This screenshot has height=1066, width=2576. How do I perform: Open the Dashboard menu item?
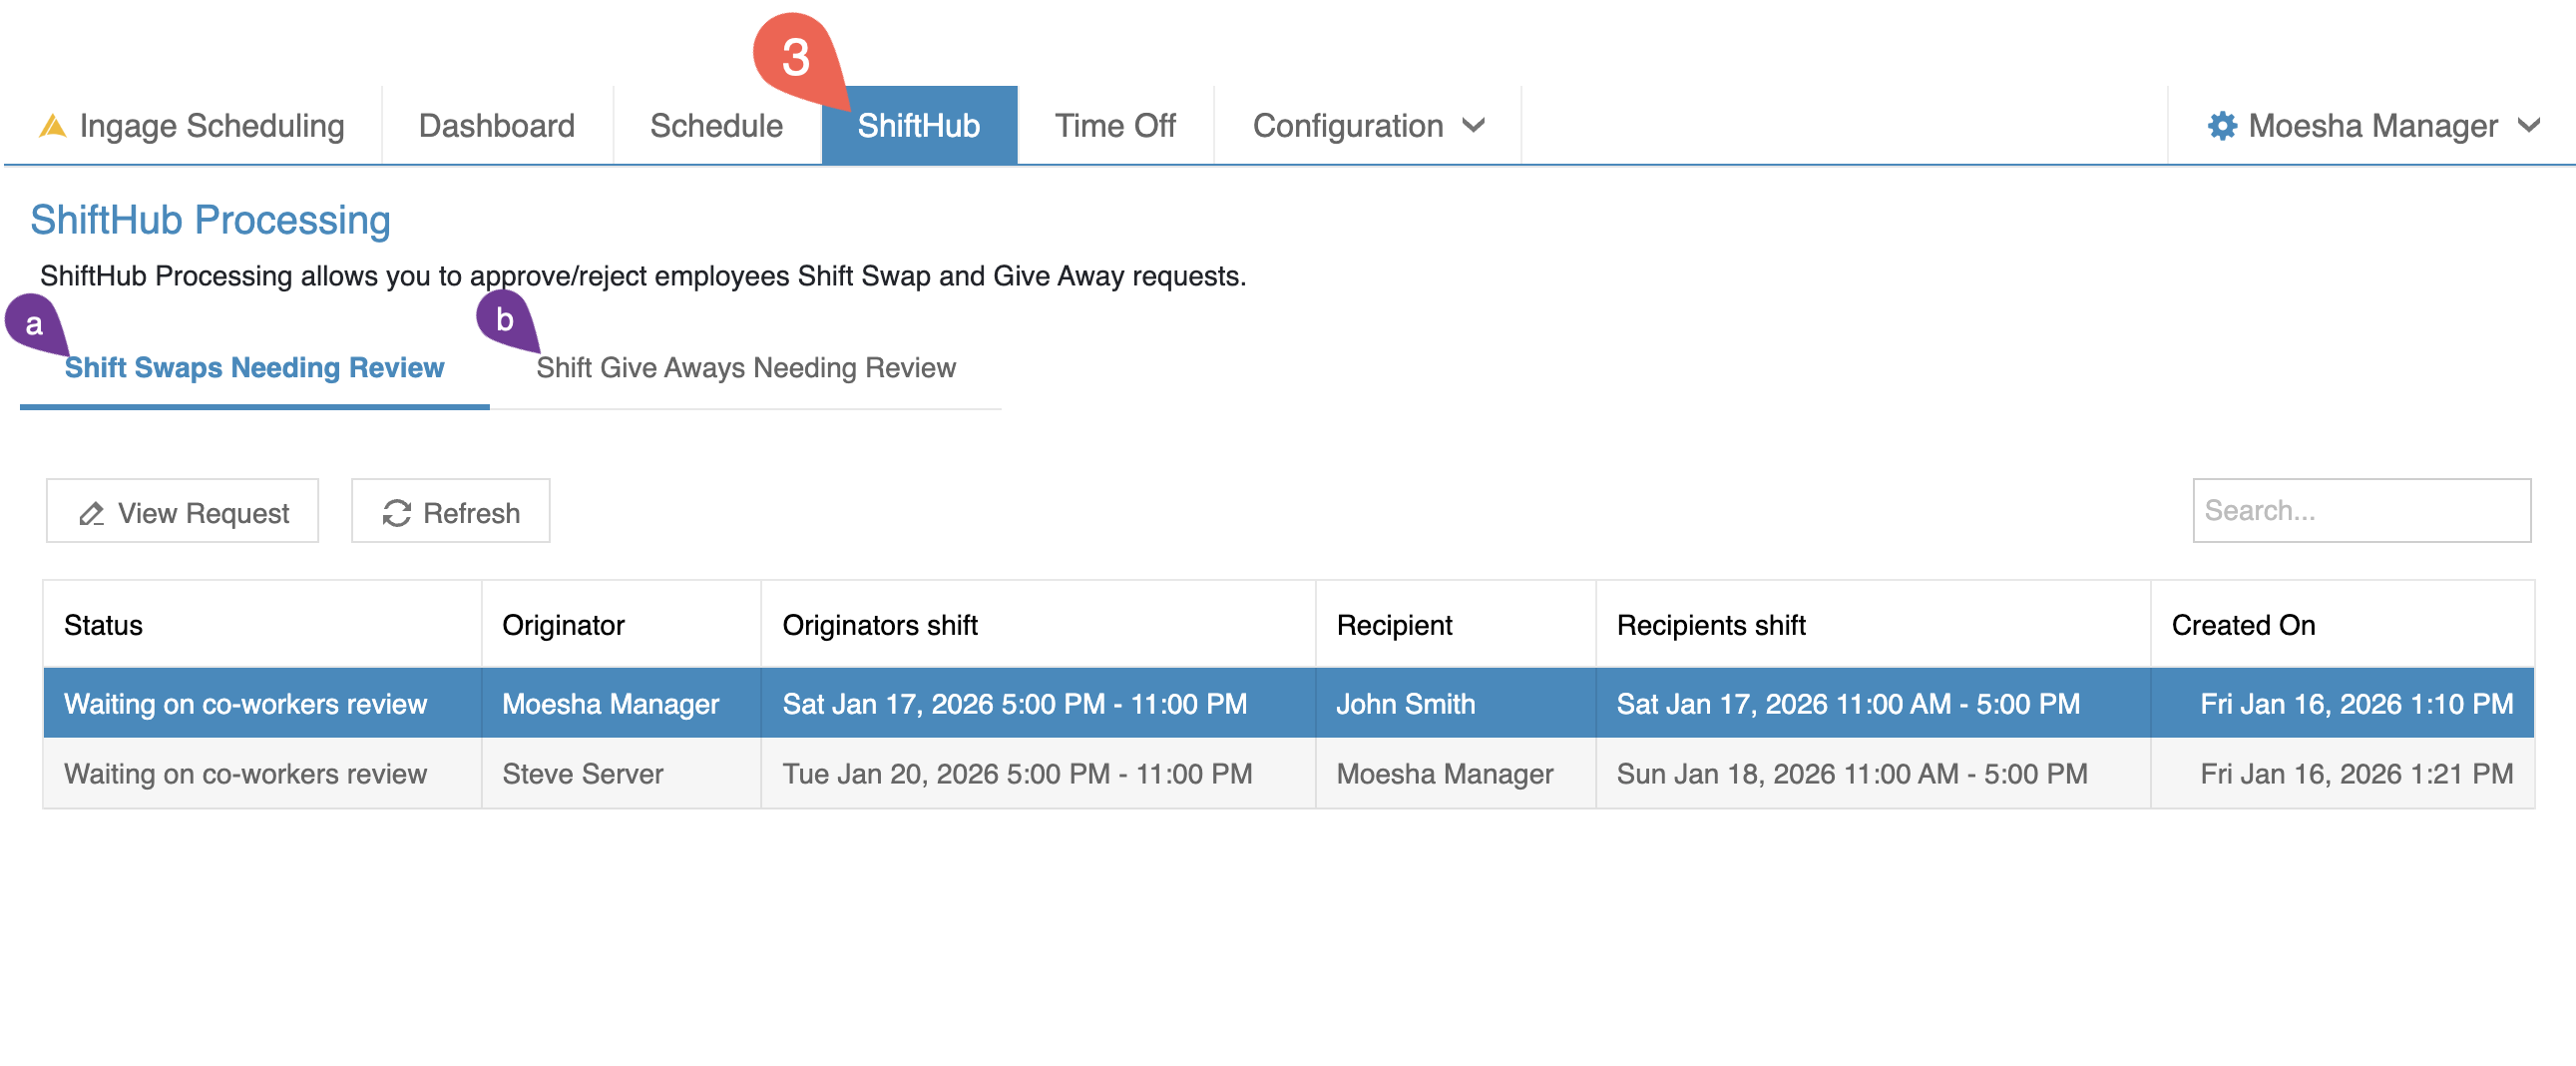click(496, 126)
